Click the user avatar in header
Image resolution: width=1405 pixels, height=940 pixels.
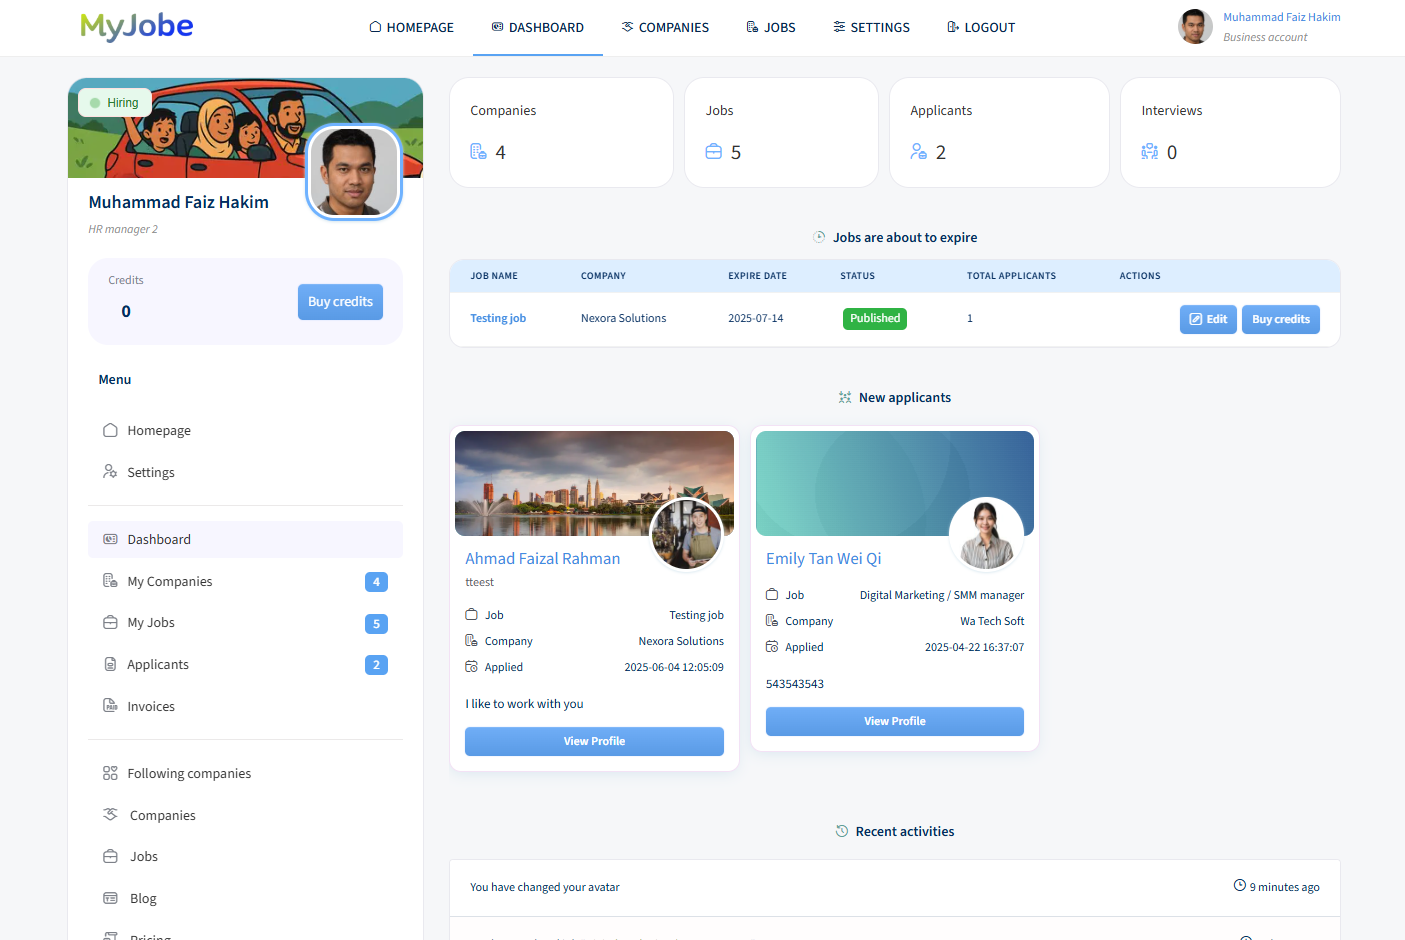[1195, 27]
